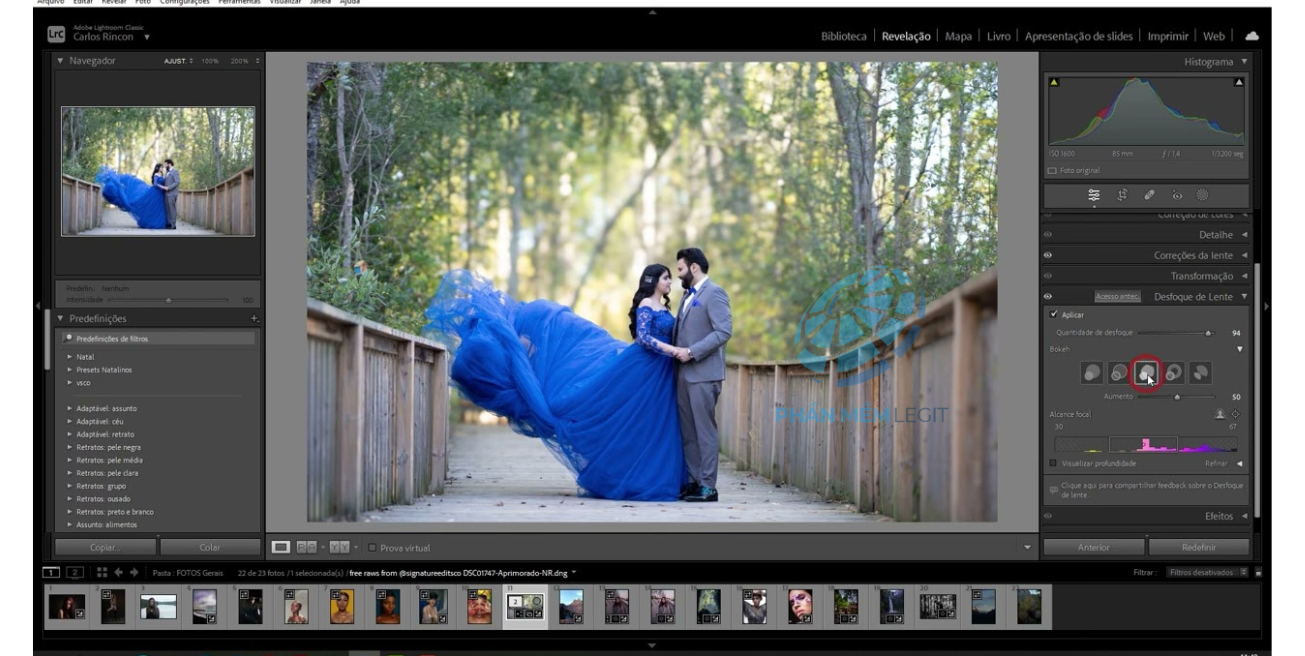
Task: Toggle the Aplicar checkbox
Action: 1054,314
